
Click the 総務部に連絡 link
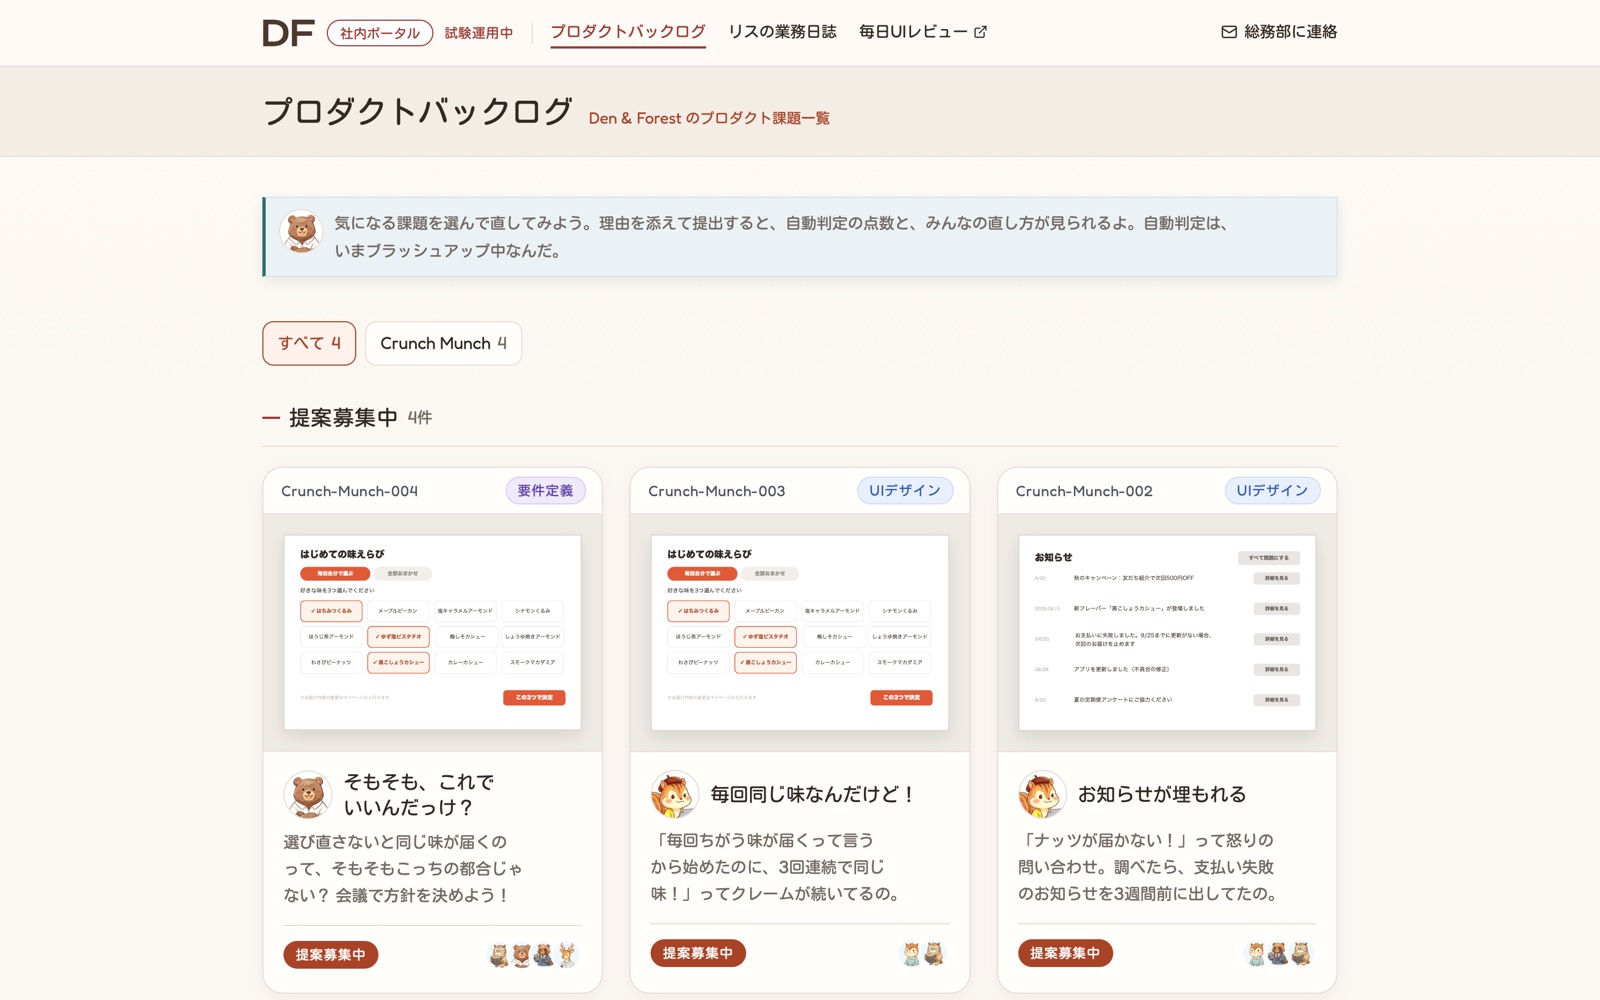pyautogui.click(x=1279, y=32)
